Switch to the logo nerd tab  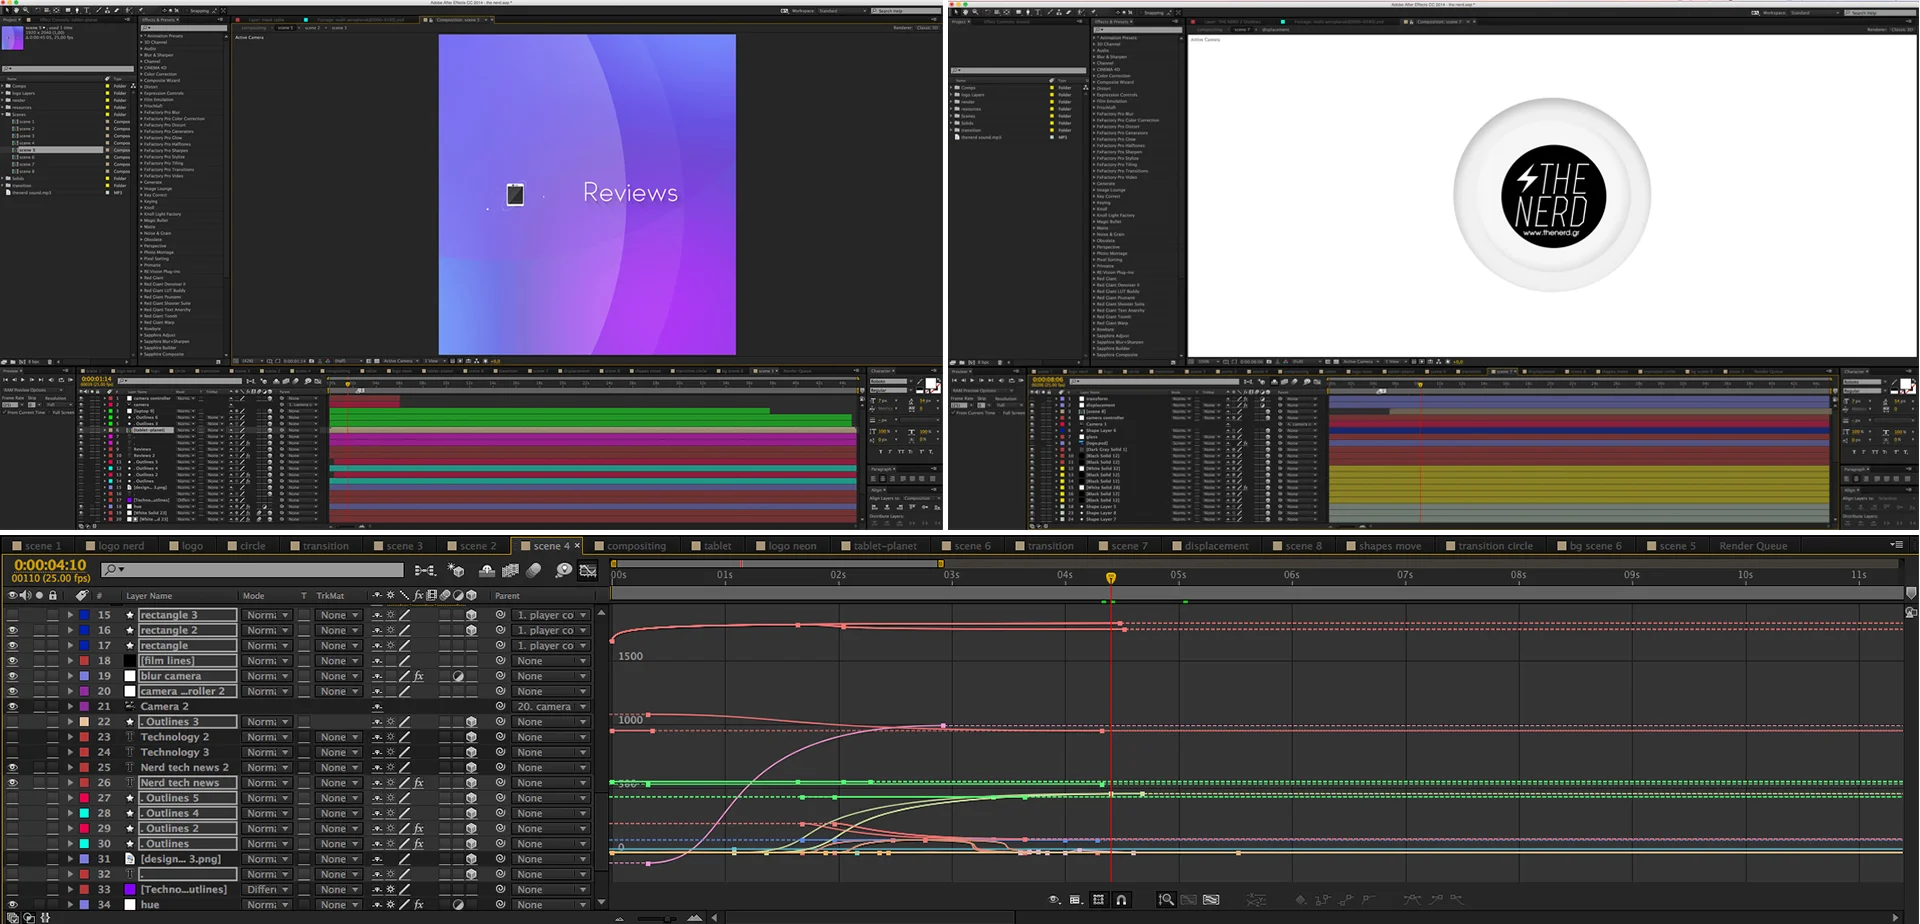[115, 546]
